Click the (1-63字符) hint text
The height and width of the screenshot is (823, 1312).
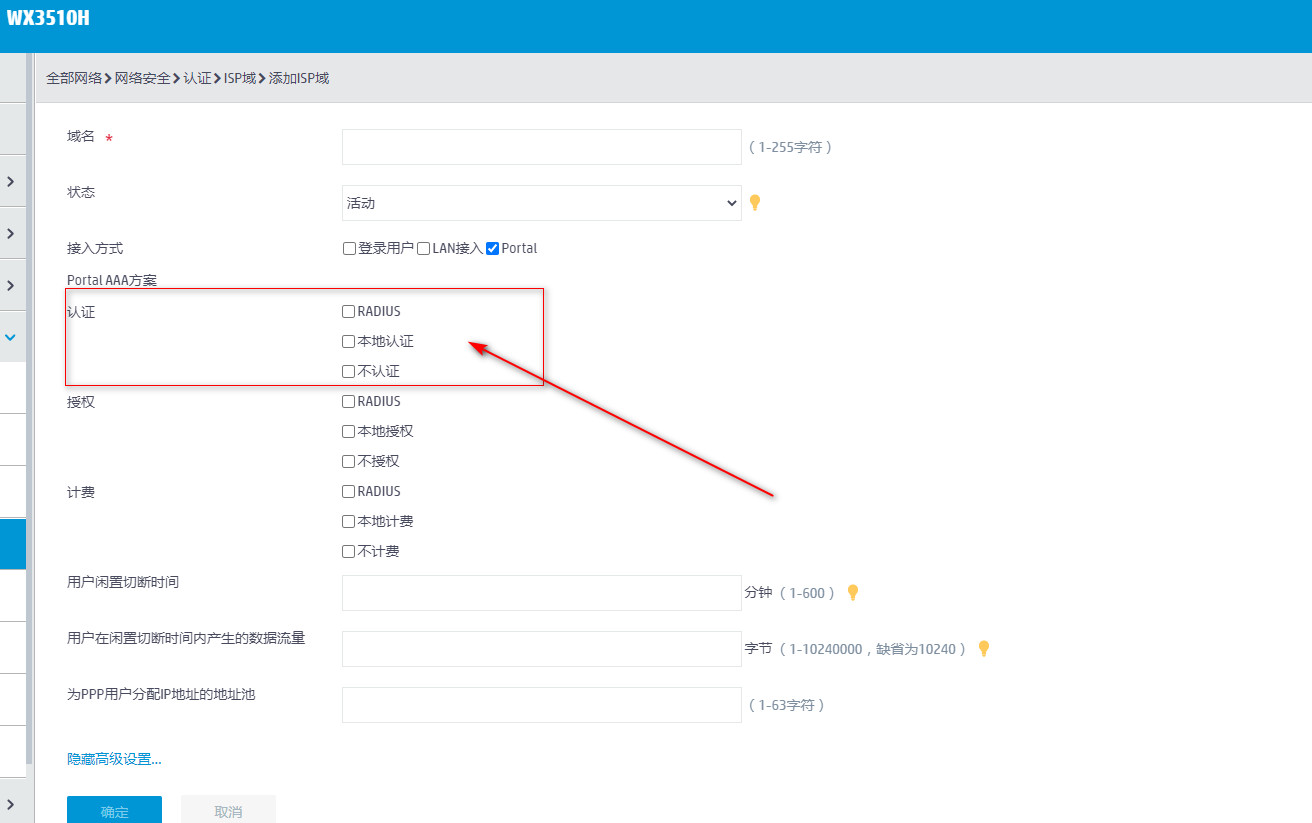tap(786, 705)
